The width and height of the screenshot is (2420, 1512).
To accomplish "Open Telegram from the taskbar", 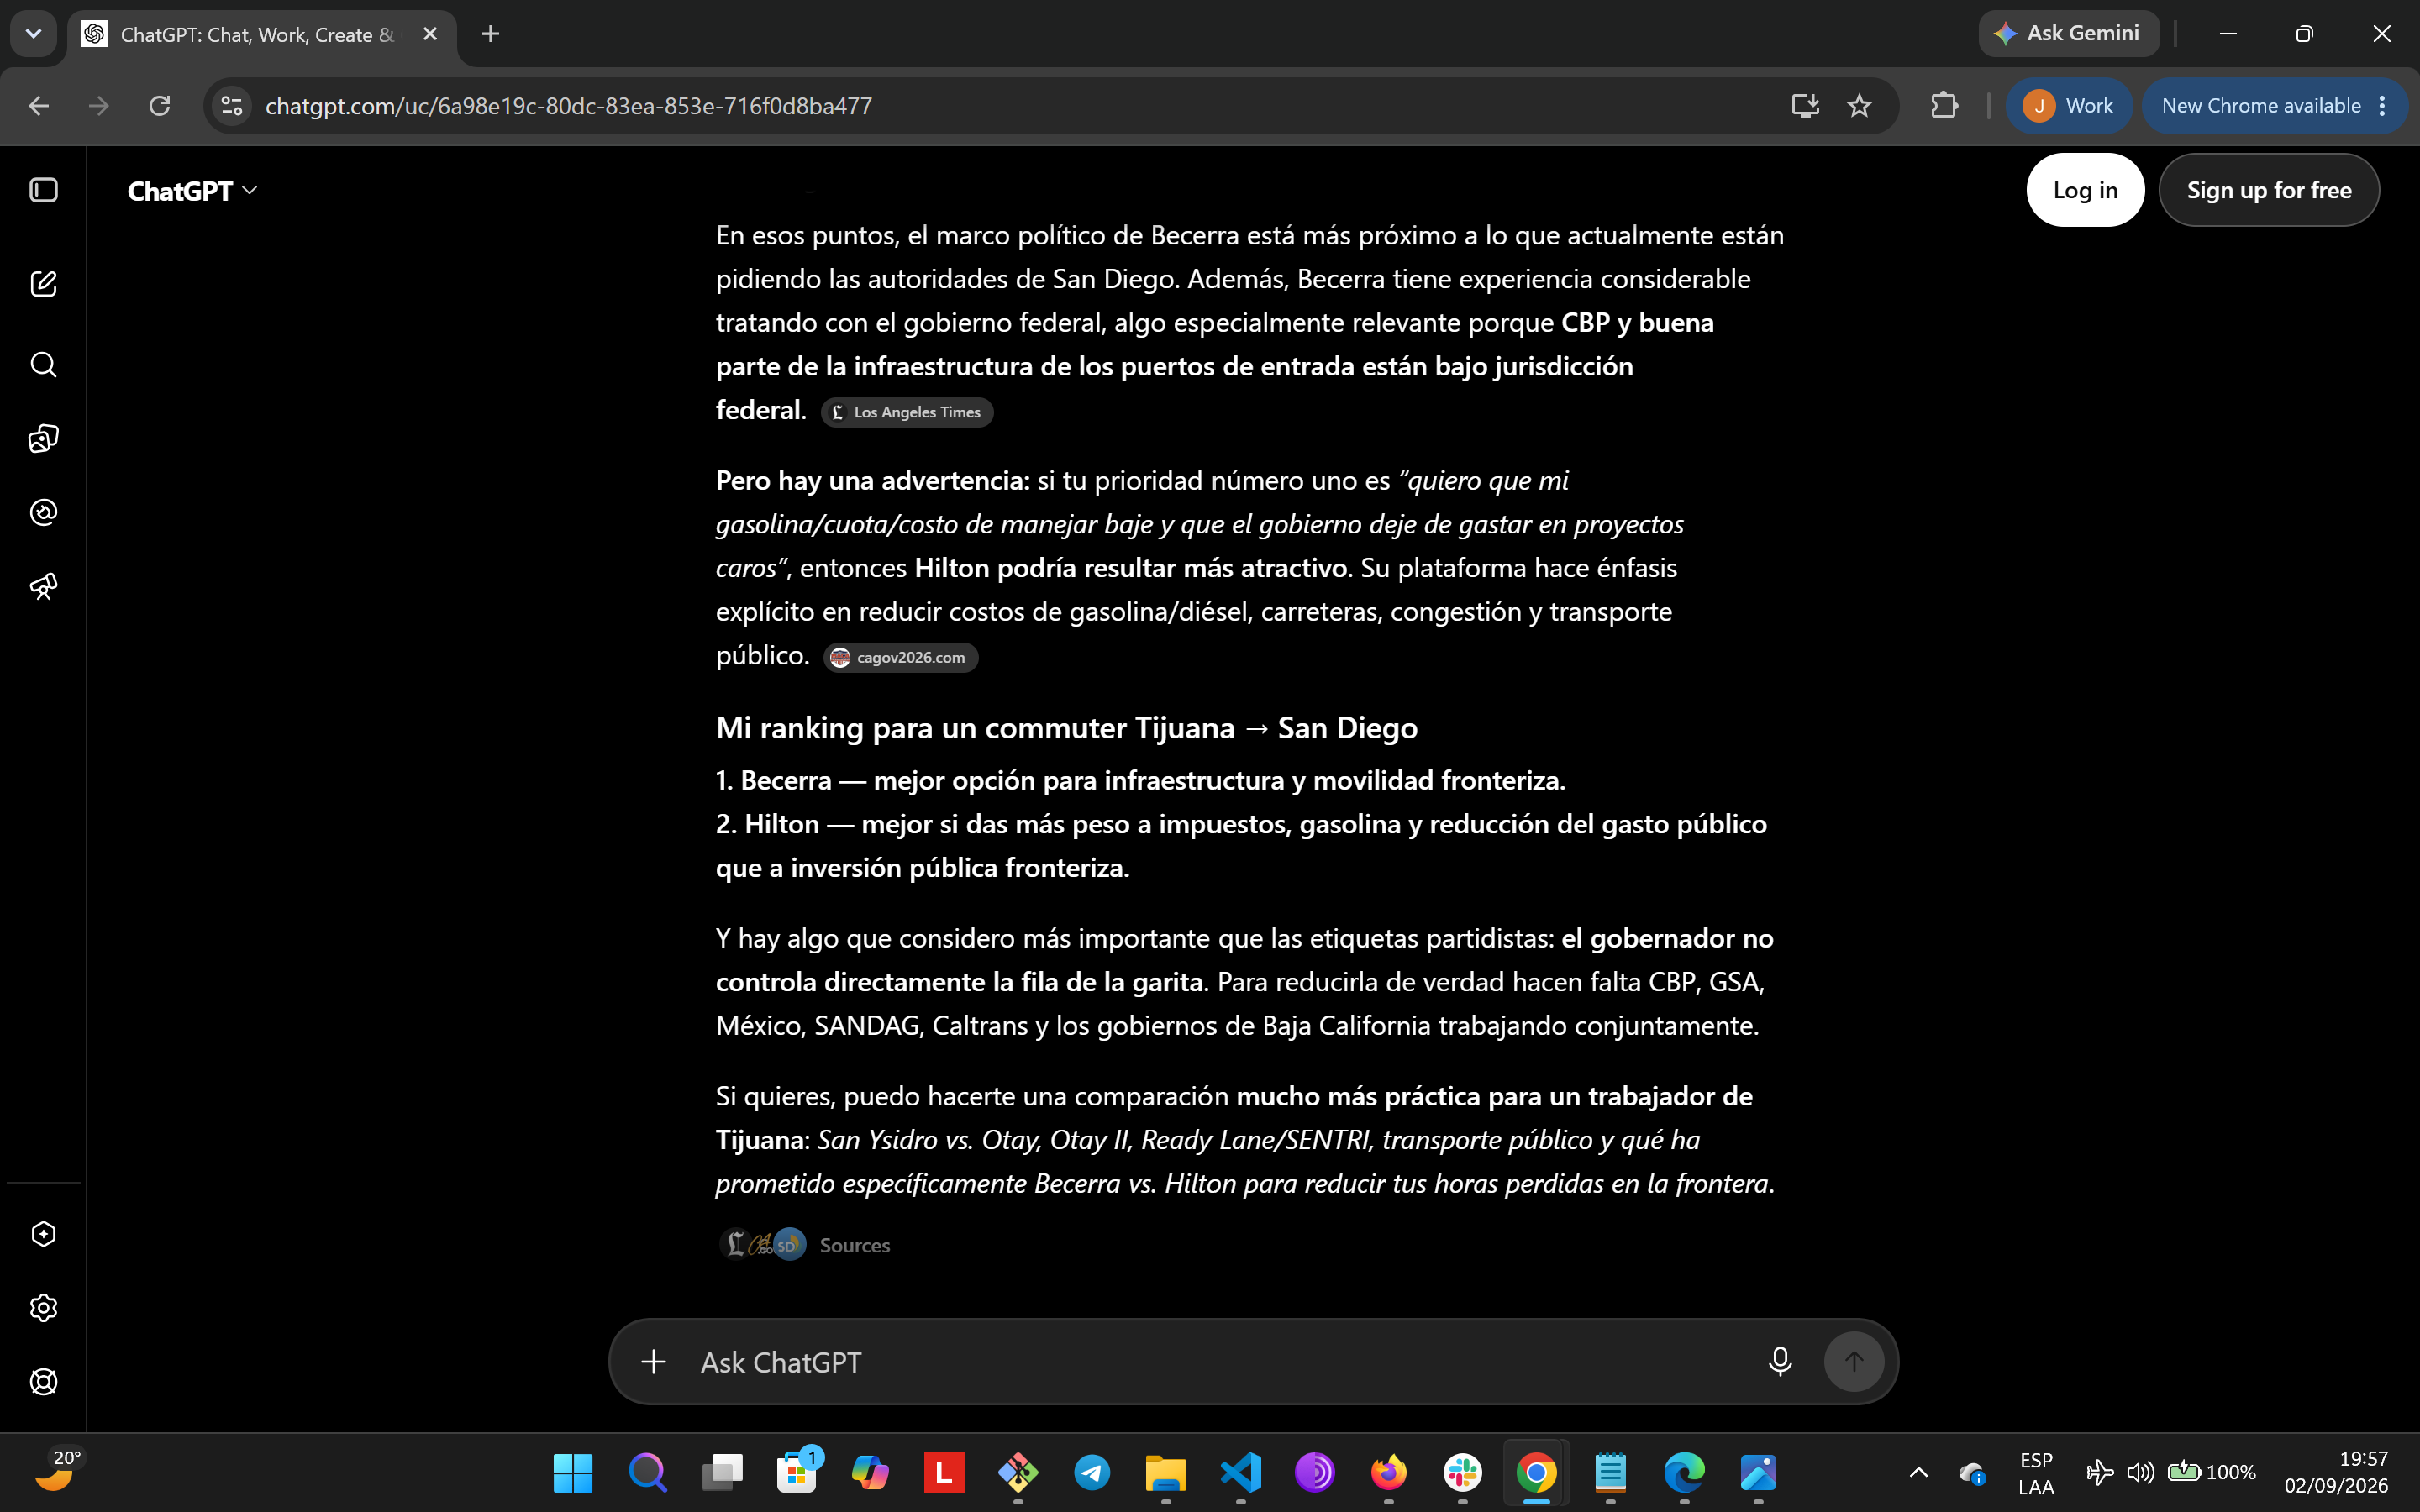I will pos(1092,1473).
